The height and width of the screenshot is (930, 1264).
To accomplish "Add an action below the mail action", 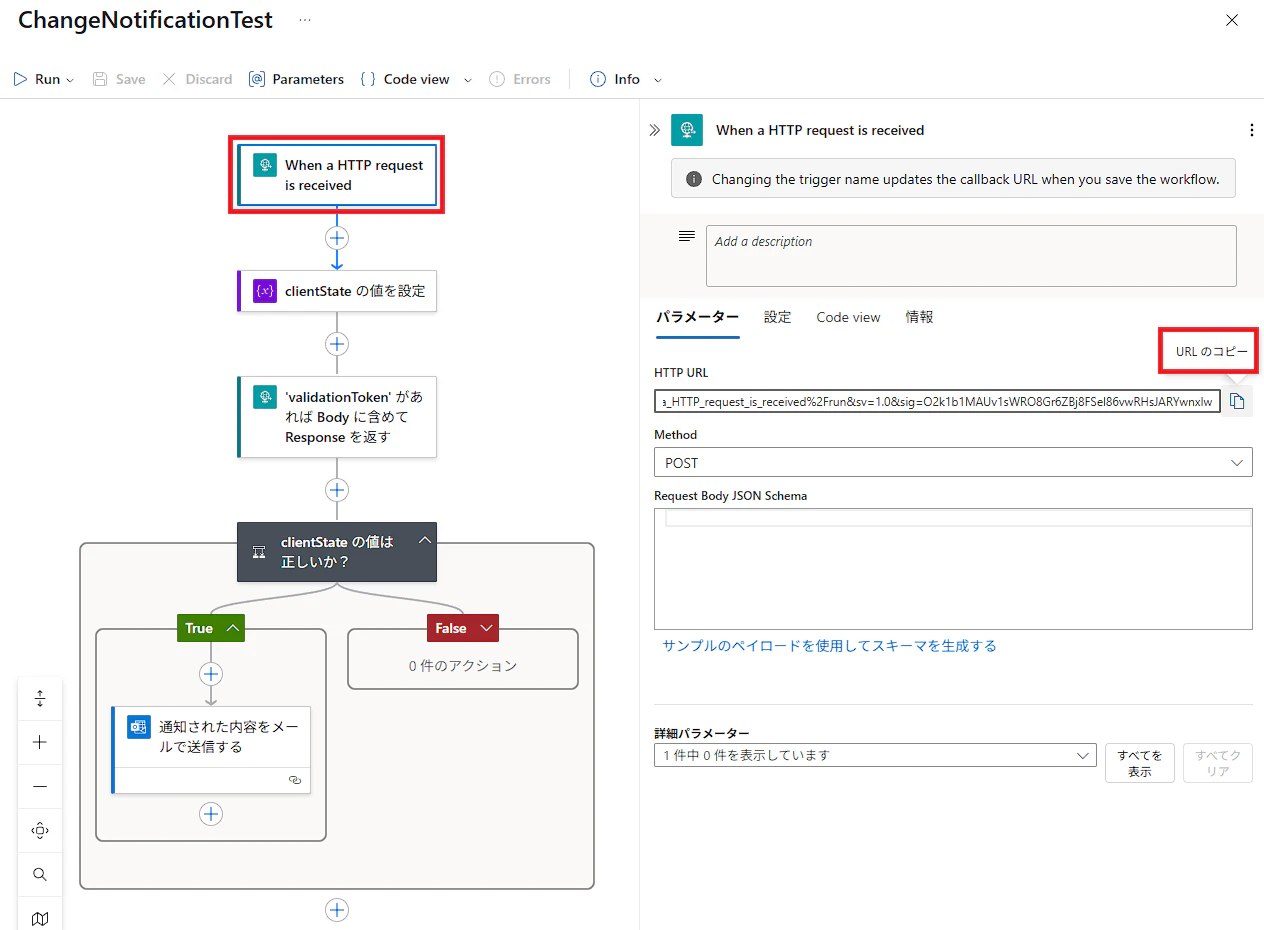I will (x=211, y=814).
